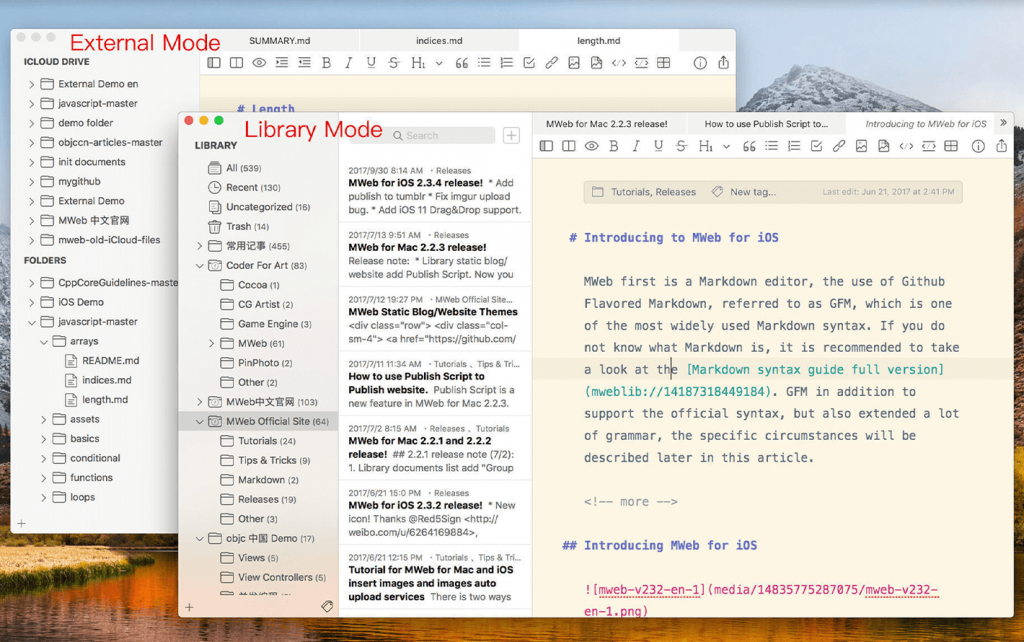Click Markdown syntax guide full version link
The image size is (1024, 642).
(815, 370)
